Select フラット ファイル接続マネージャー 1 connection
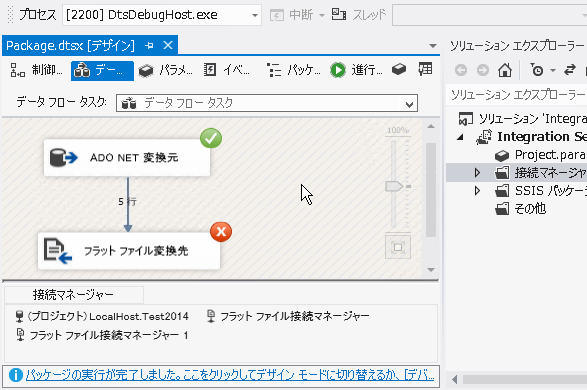The image size is (587, 390). (x=102, y=335)
